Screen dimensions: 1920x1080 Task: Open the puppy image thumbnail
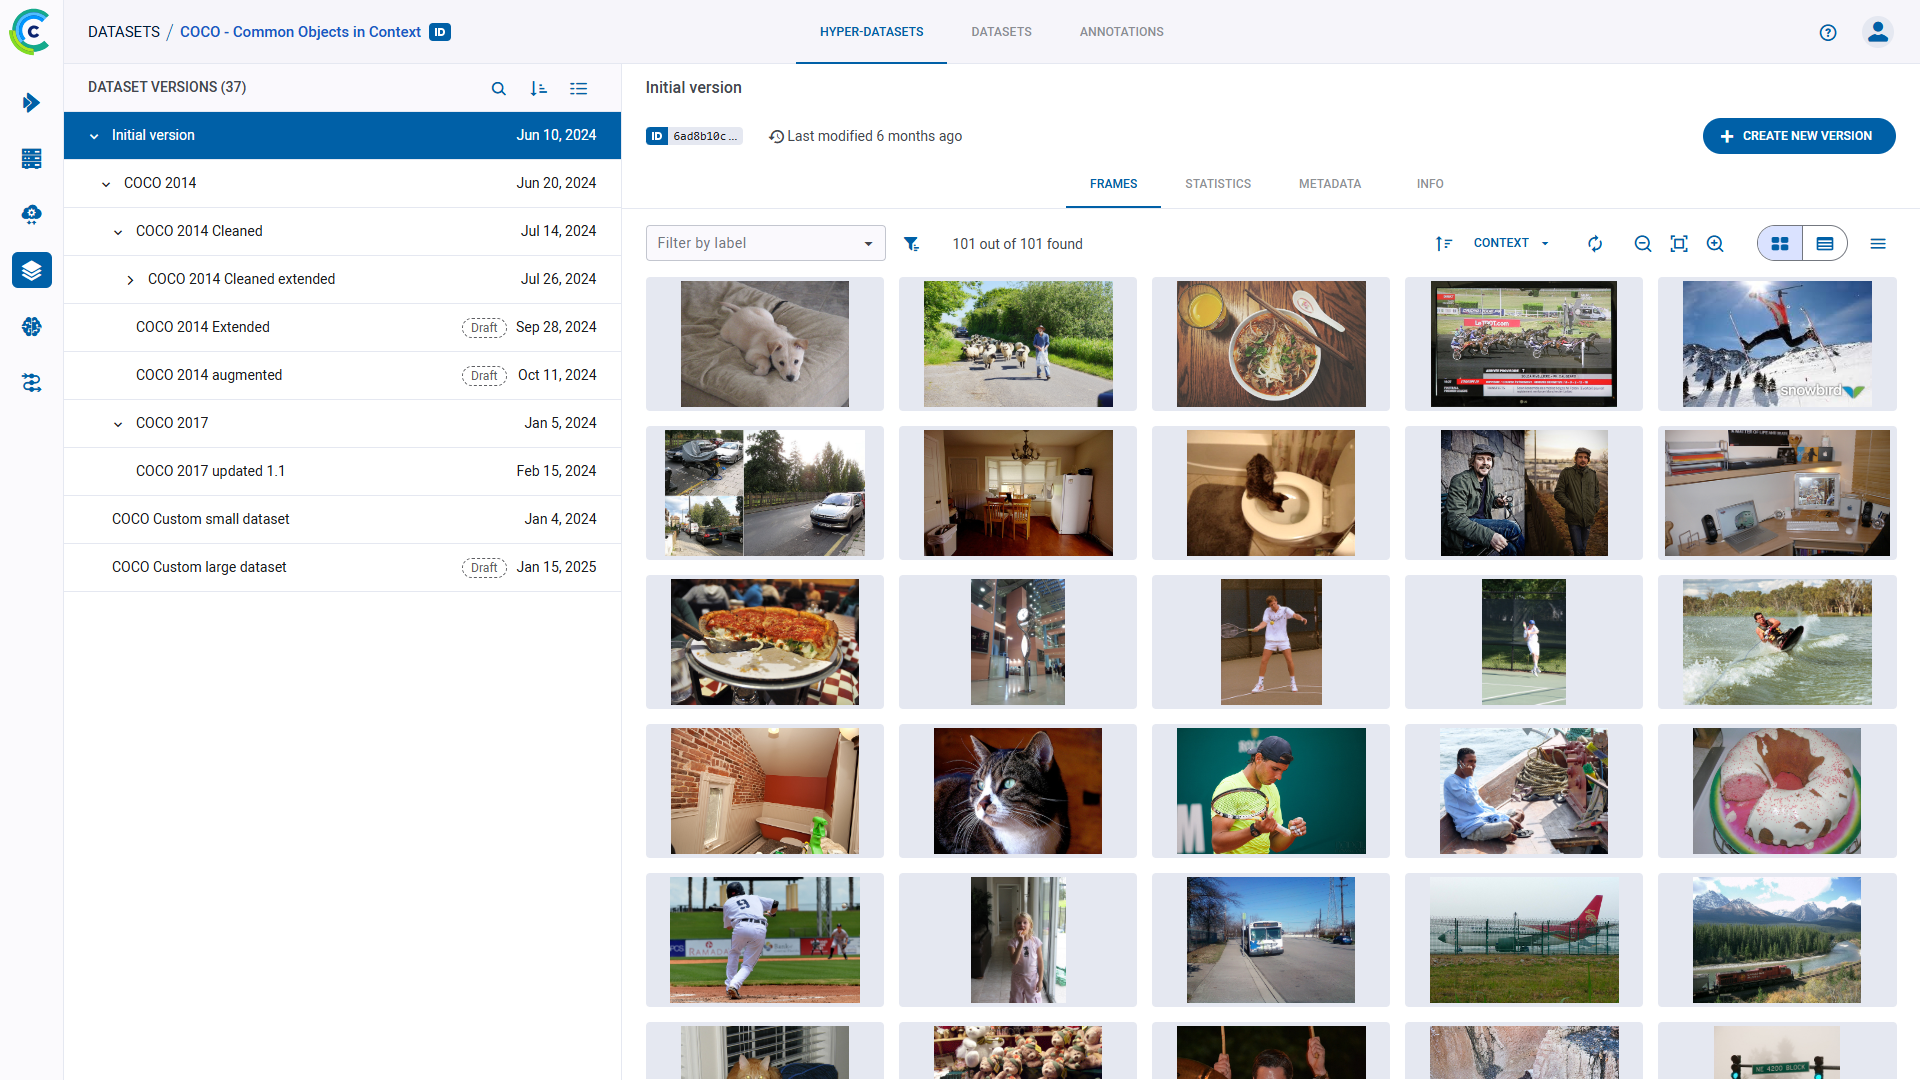pos(764,343)
